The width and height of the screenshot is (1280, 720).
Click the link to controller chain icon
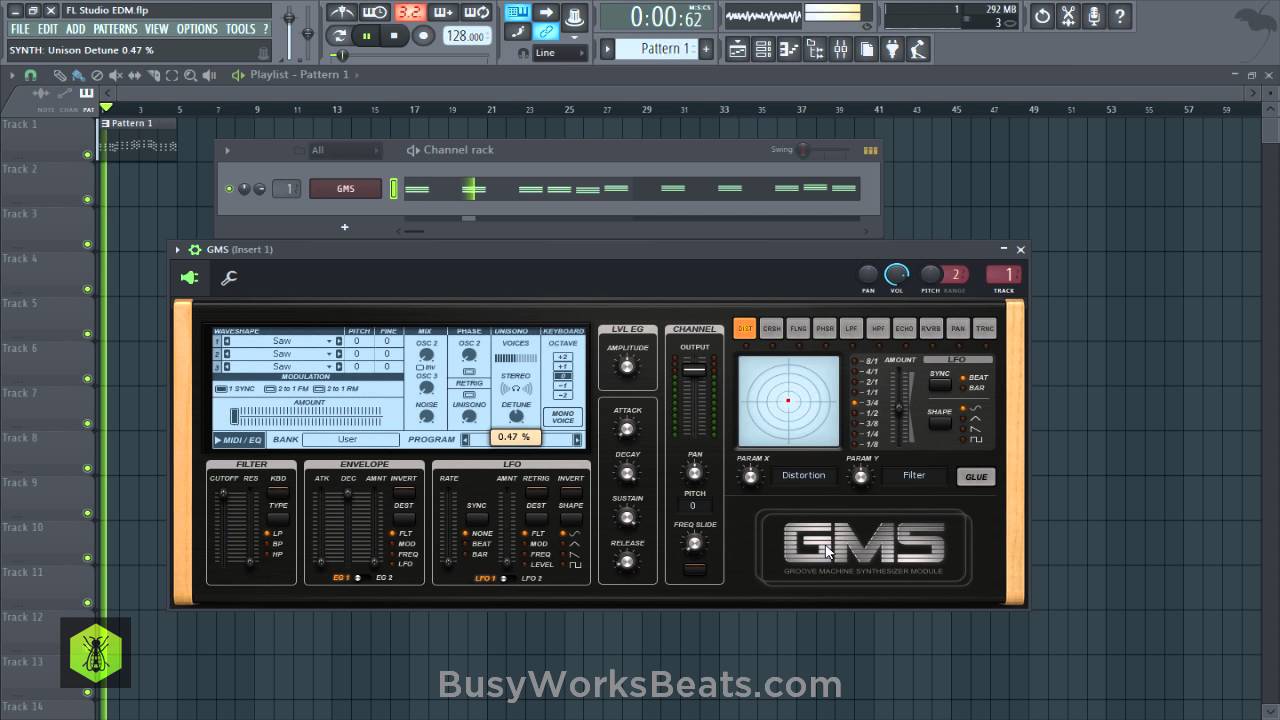[546, 31]
